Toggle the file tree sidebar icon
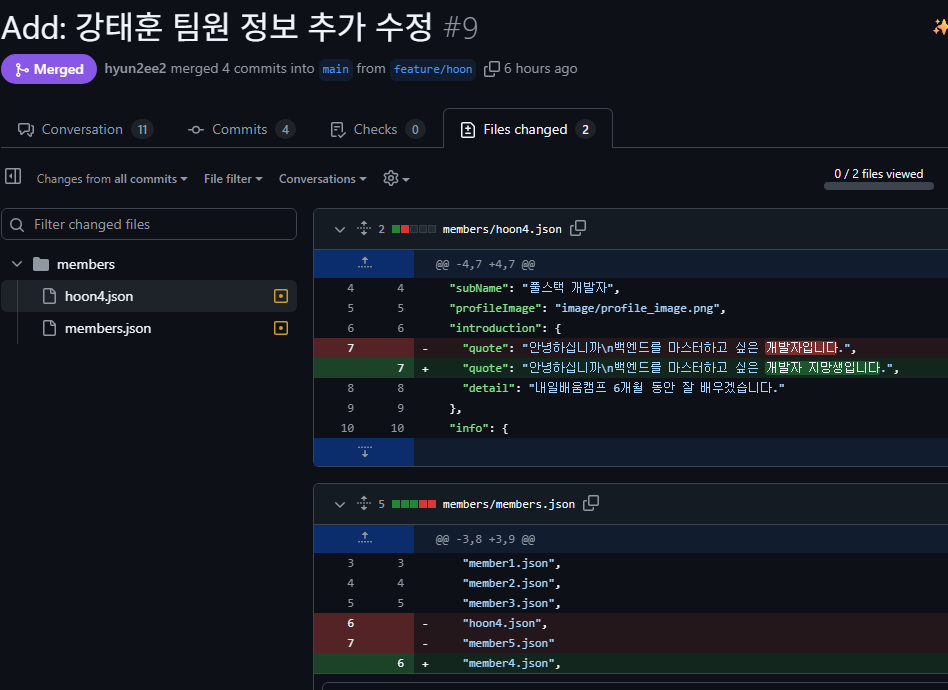 [x=13, y=176]
